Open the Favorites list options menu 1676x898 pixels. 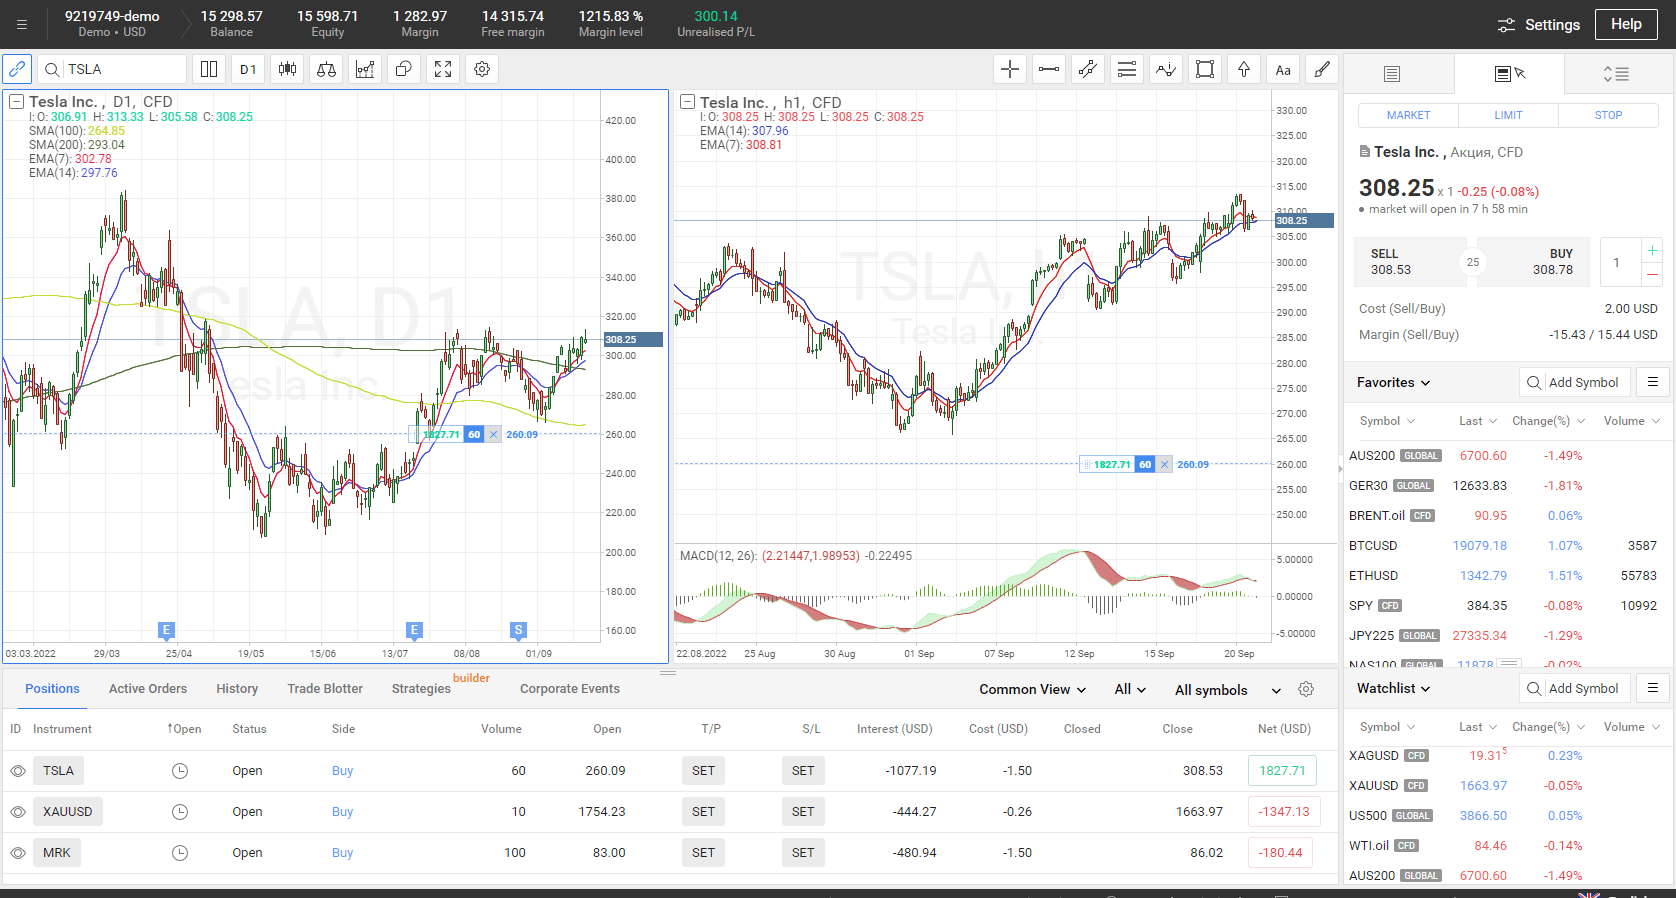click(x=1653, y=382)
